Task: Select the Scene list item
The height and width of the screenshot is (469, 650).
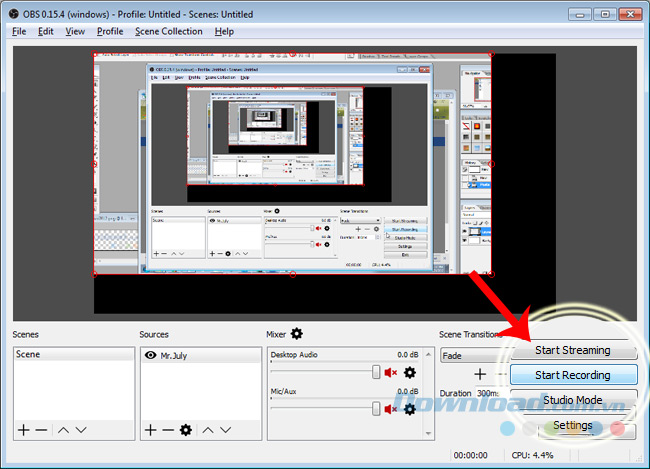Action: coord(74,355)
